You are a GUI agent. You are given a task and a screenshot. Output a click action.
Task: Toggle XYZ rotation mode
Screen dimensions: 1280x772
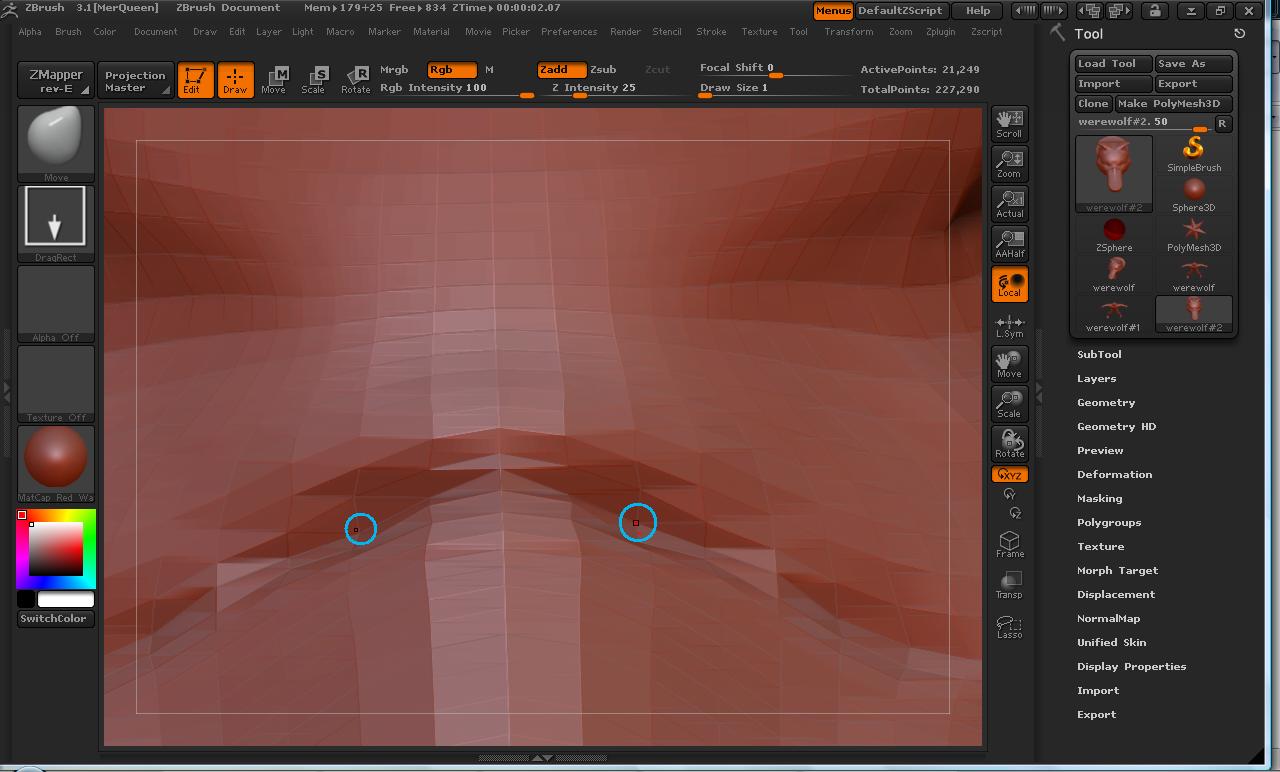pyautogui.click(x=1009, y=474)
